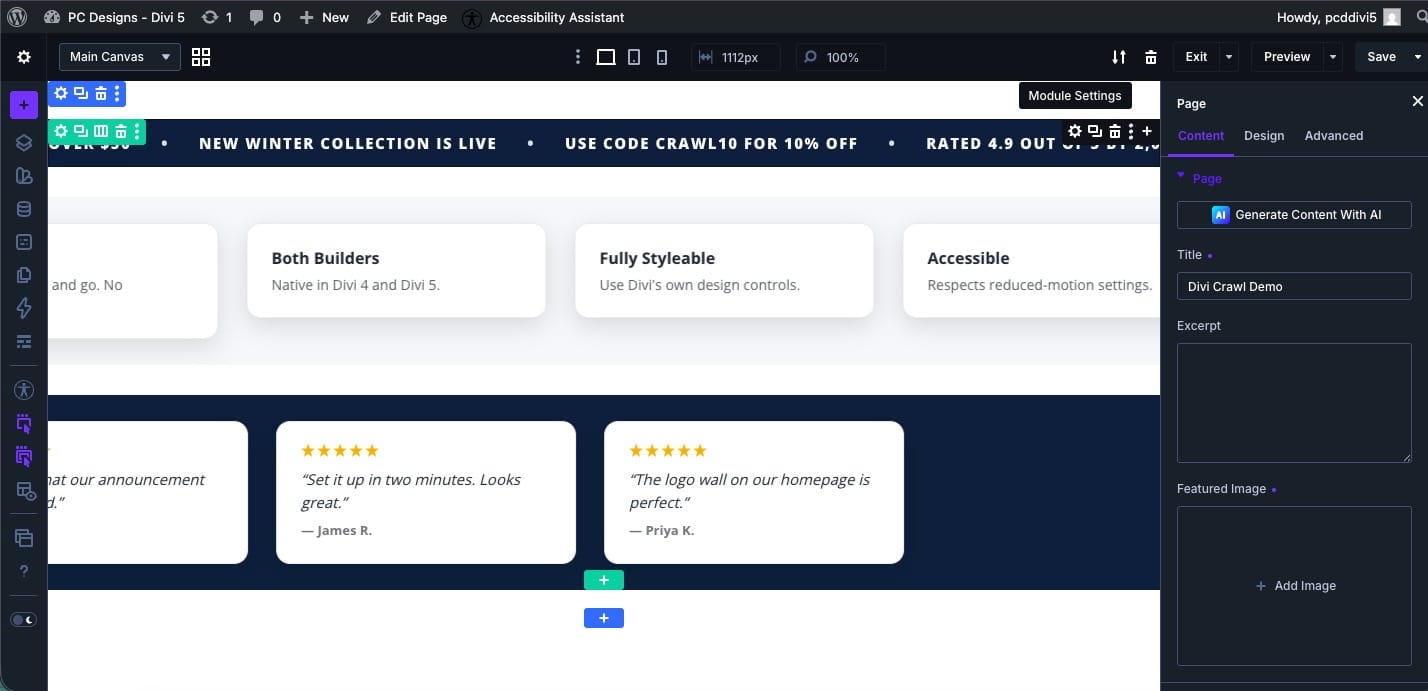Switch to Content tab
This screenshot has width=1428, height=691.
tap(1201, 136)
